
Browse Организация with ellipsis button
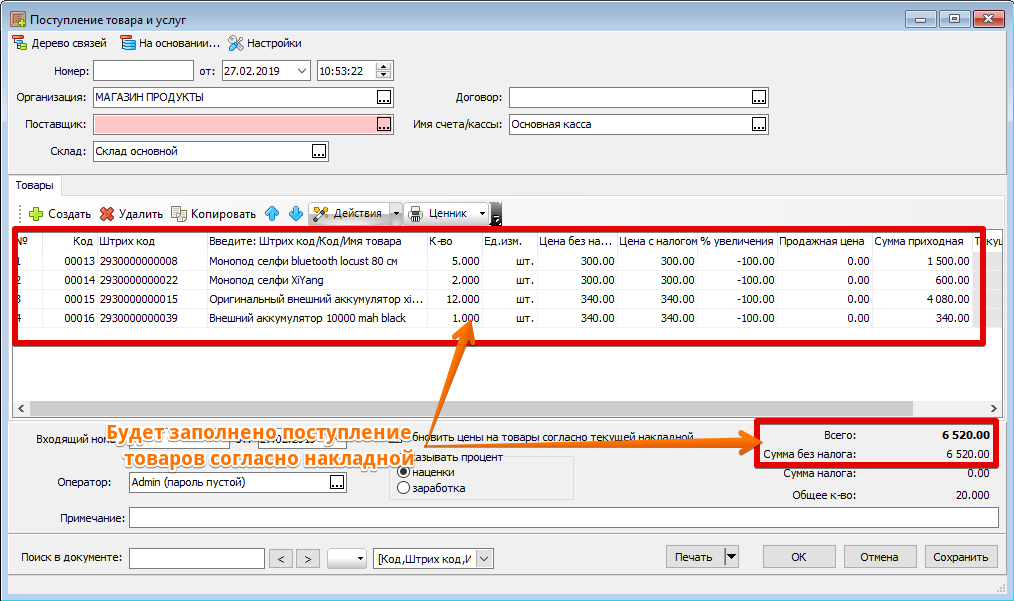(384, 98)
